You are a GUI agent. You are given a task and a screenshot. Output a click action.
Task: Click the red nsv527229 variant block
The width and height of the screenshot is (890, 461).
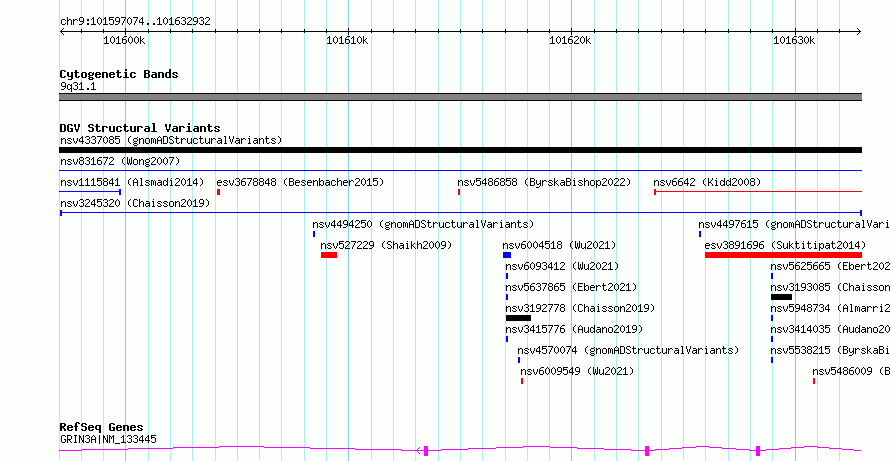pyautogui.click(x=329, y=255)
